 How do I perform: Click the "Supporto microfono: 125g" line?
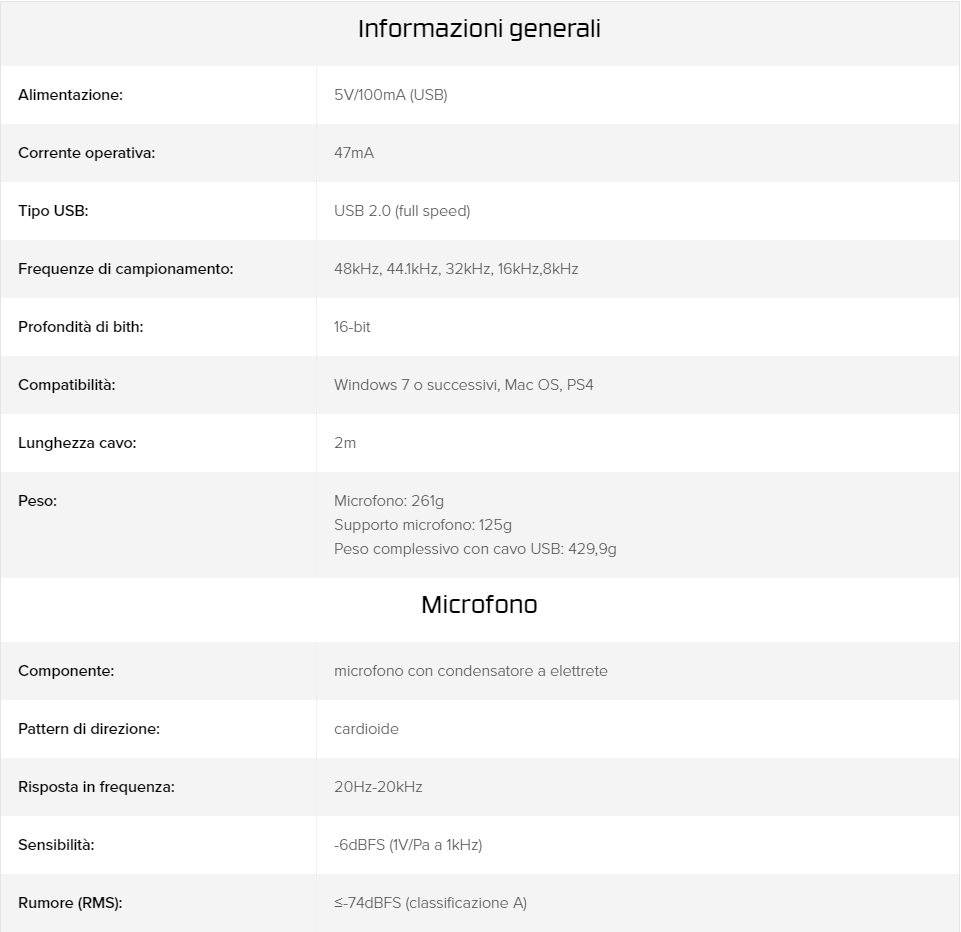[x=422, y=525]
